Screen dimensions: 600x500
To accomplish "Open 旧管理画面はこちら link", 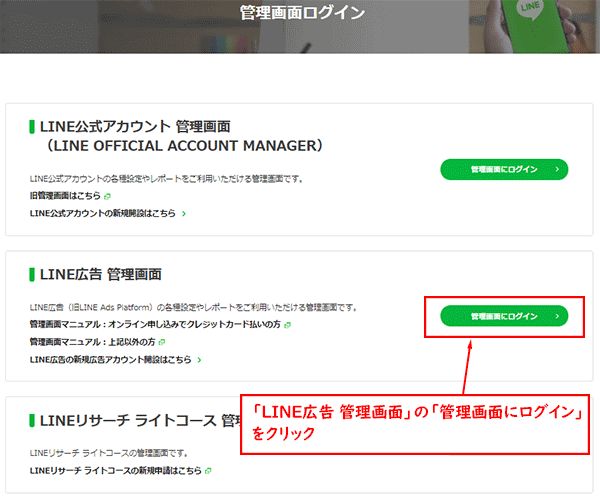I will [x=65, y=196].
